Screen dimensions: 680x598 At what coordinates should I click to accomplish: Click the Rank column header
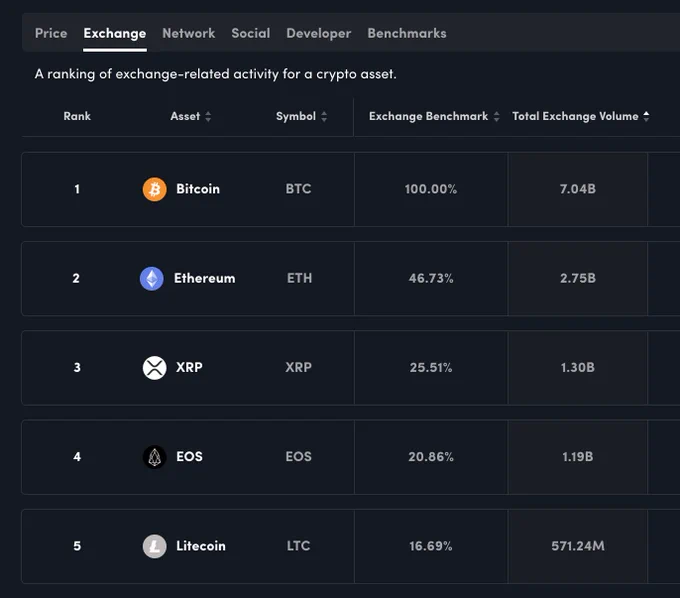point(77,116)
